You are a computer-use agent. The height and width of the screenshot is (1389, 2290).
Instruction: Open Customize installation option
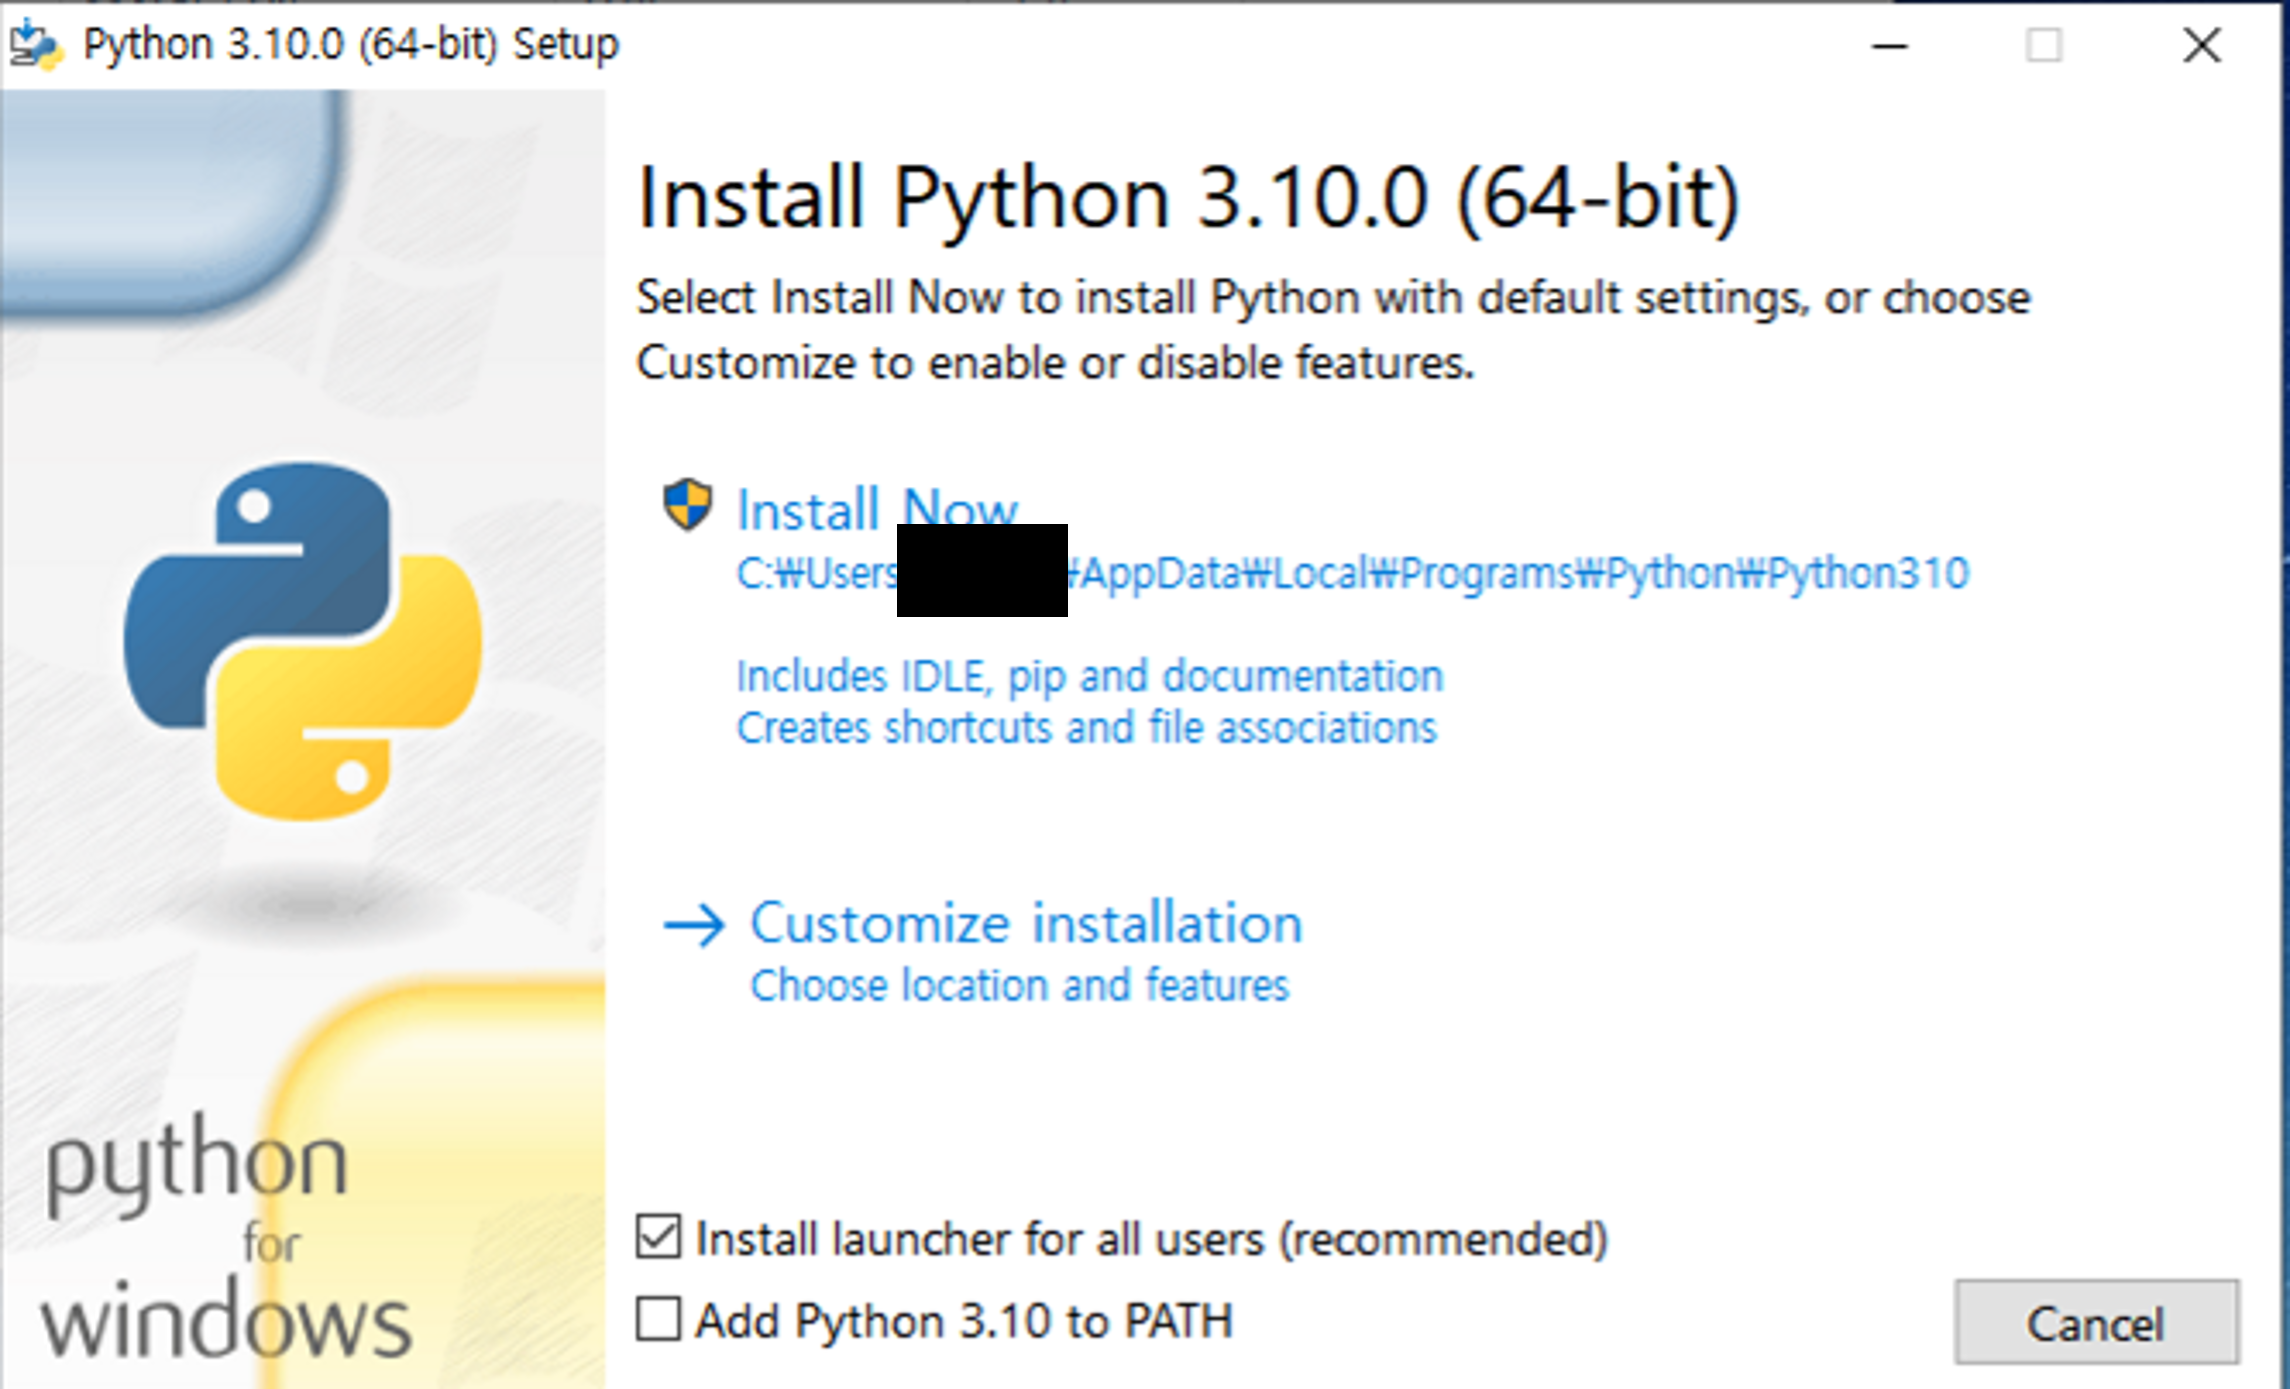[x=1026, y=923]
